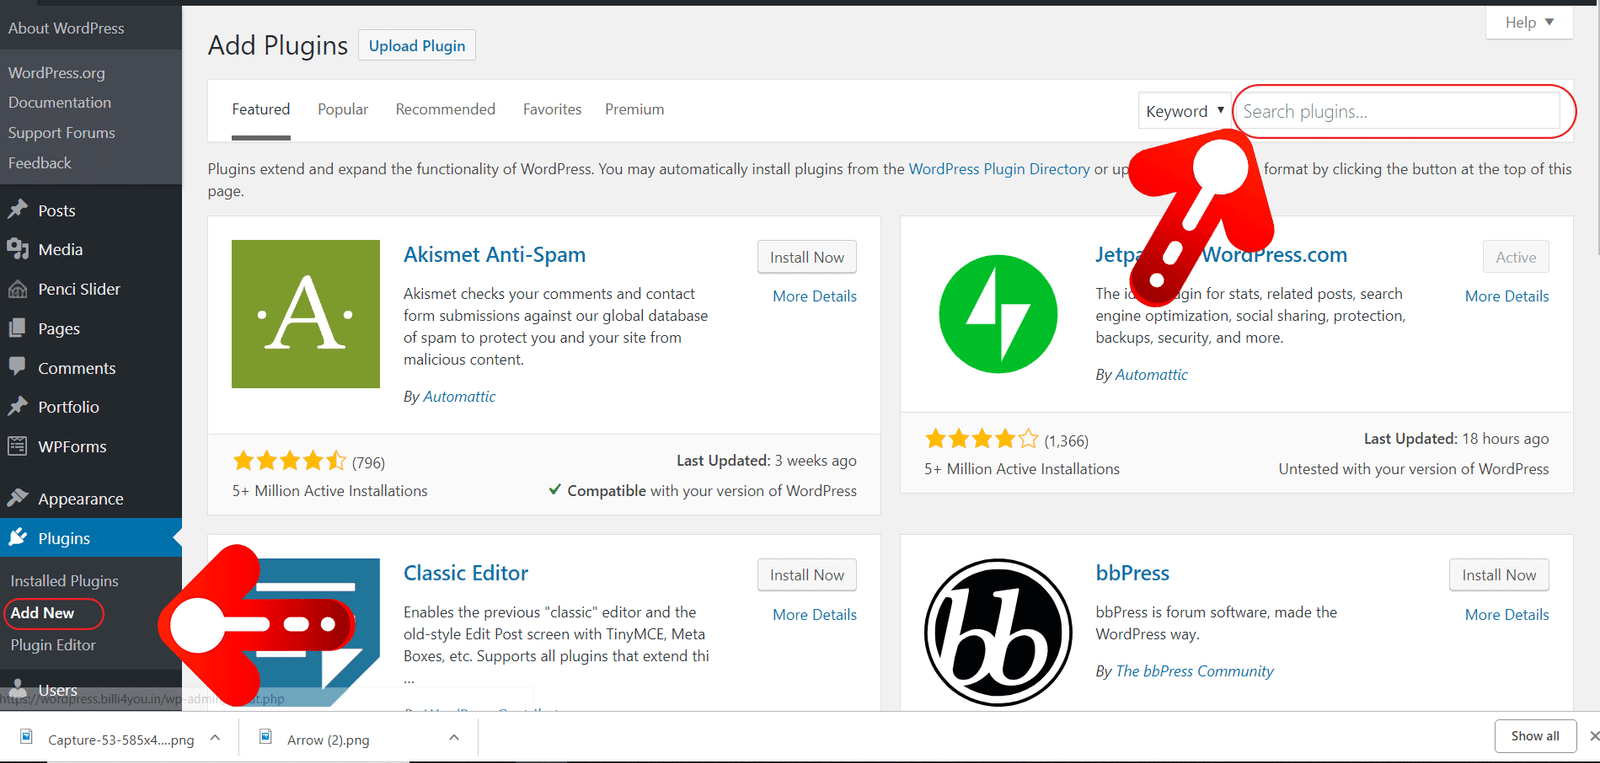Click the Plugins plug icon
The height and width of the screenshot is (763, 1600).
[17, 538]
